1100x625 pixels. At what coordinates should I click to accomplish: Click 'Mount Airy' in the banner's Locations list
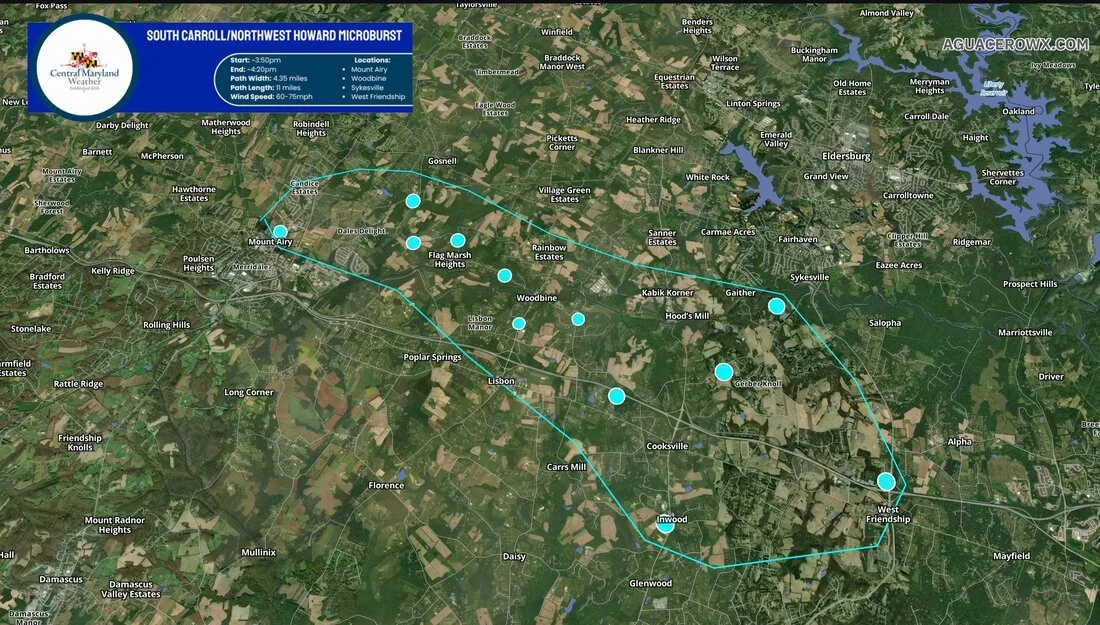click(x=369, y=69)
